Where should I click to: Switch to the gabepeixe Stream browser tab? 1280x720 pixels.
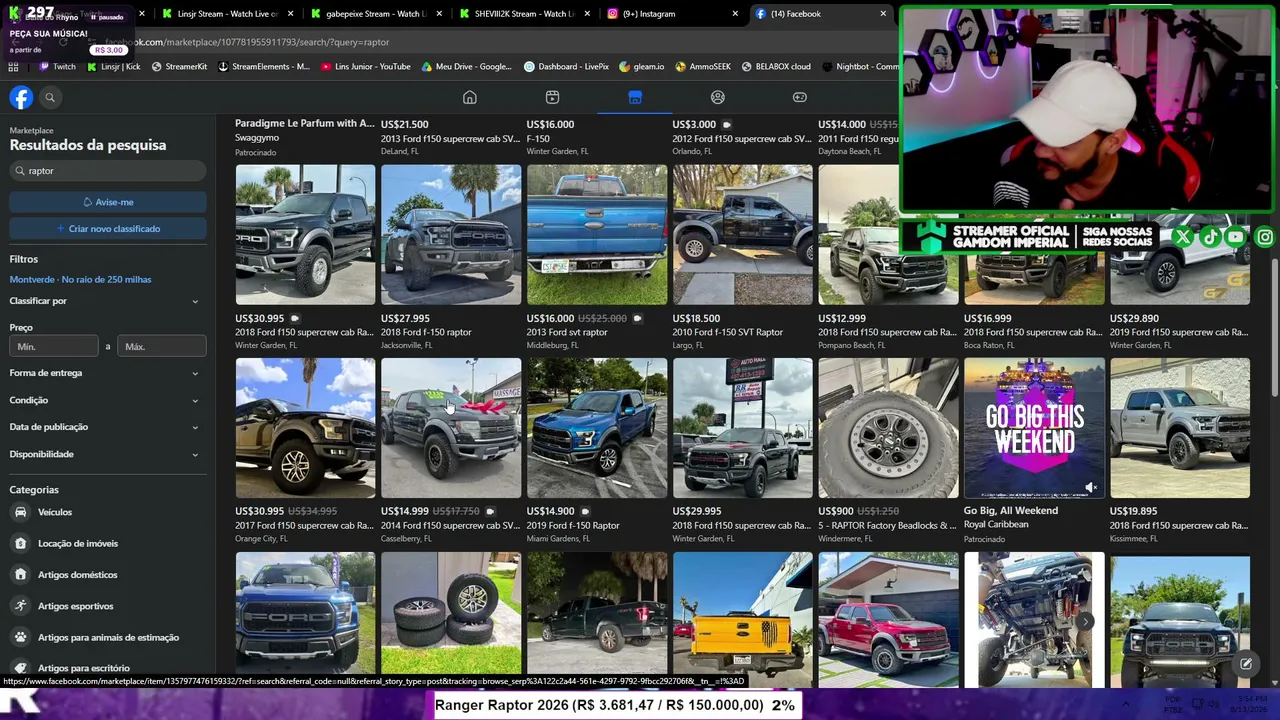click(375, 14)
